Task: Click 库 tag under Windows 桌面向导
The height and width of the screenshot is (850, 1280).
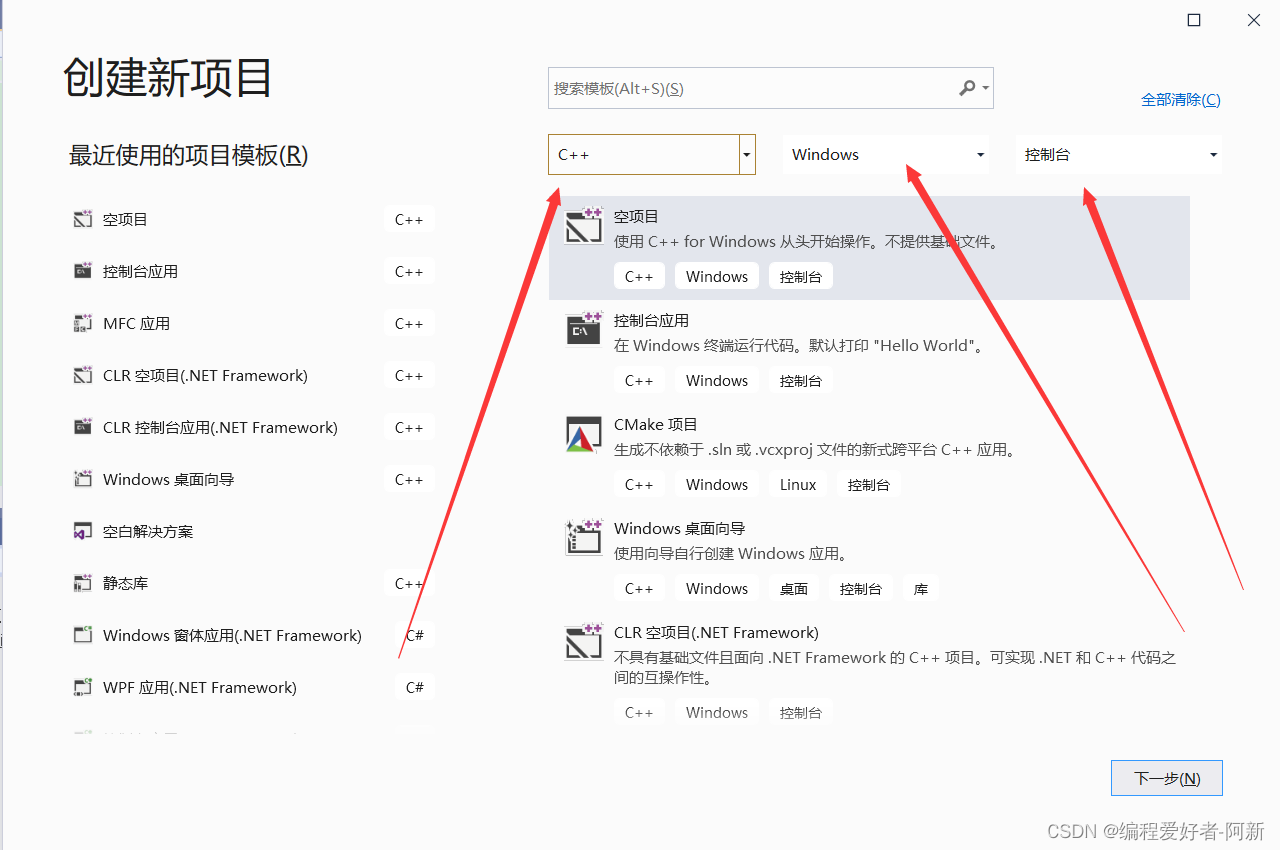Action: (x=921, y=589)
